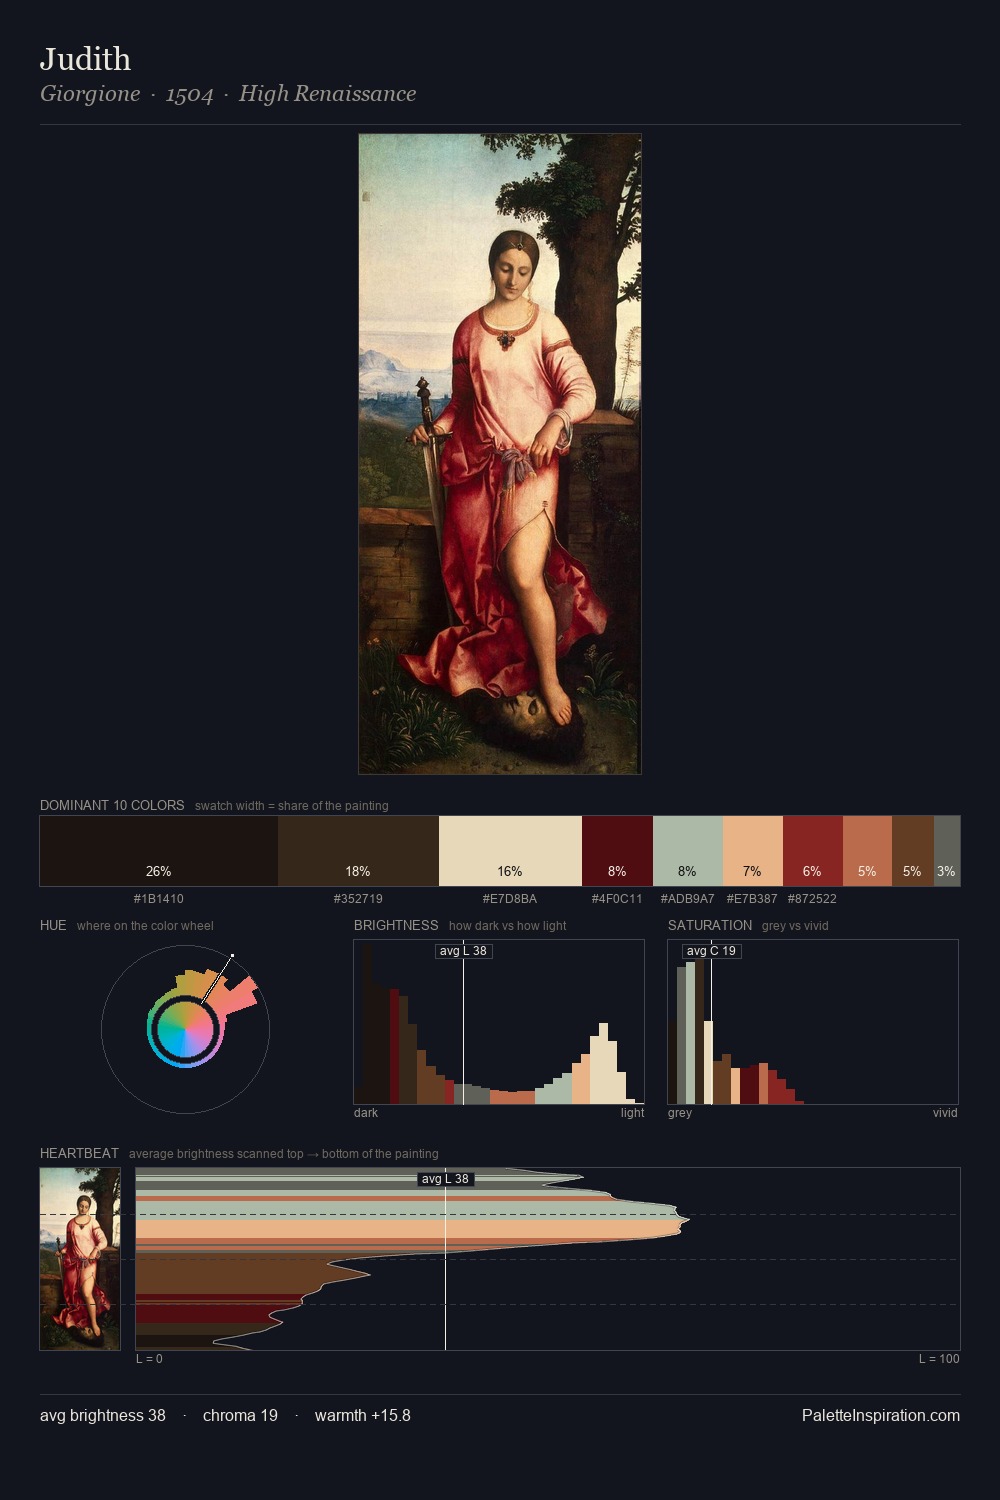The height and width of the screenshot is (1500, 1000).
Task: Click the hex code '#E7B387'
Action: point(752,899)
